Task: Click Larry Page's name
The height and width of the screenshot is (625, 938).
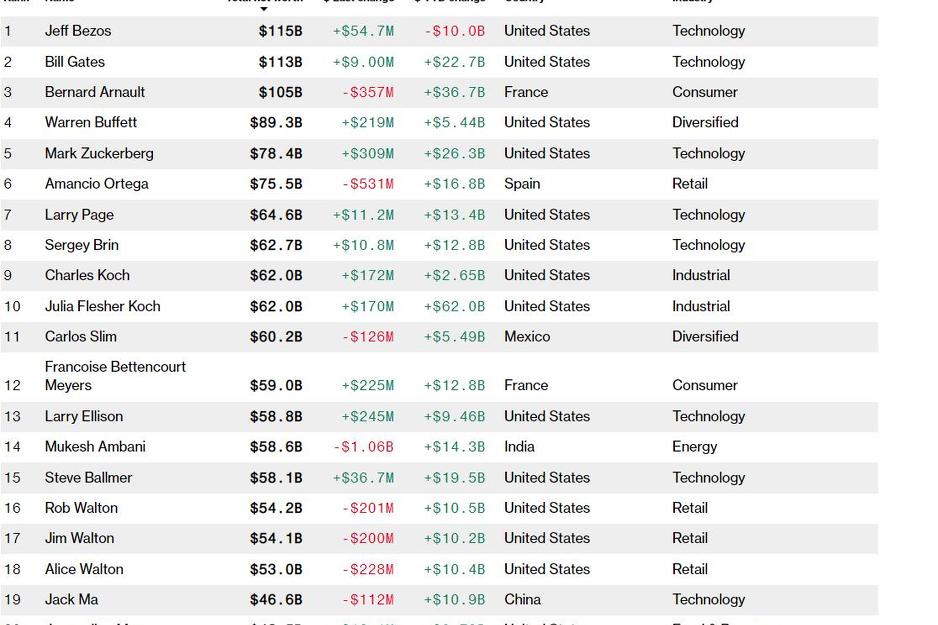Action: [79, 214]
